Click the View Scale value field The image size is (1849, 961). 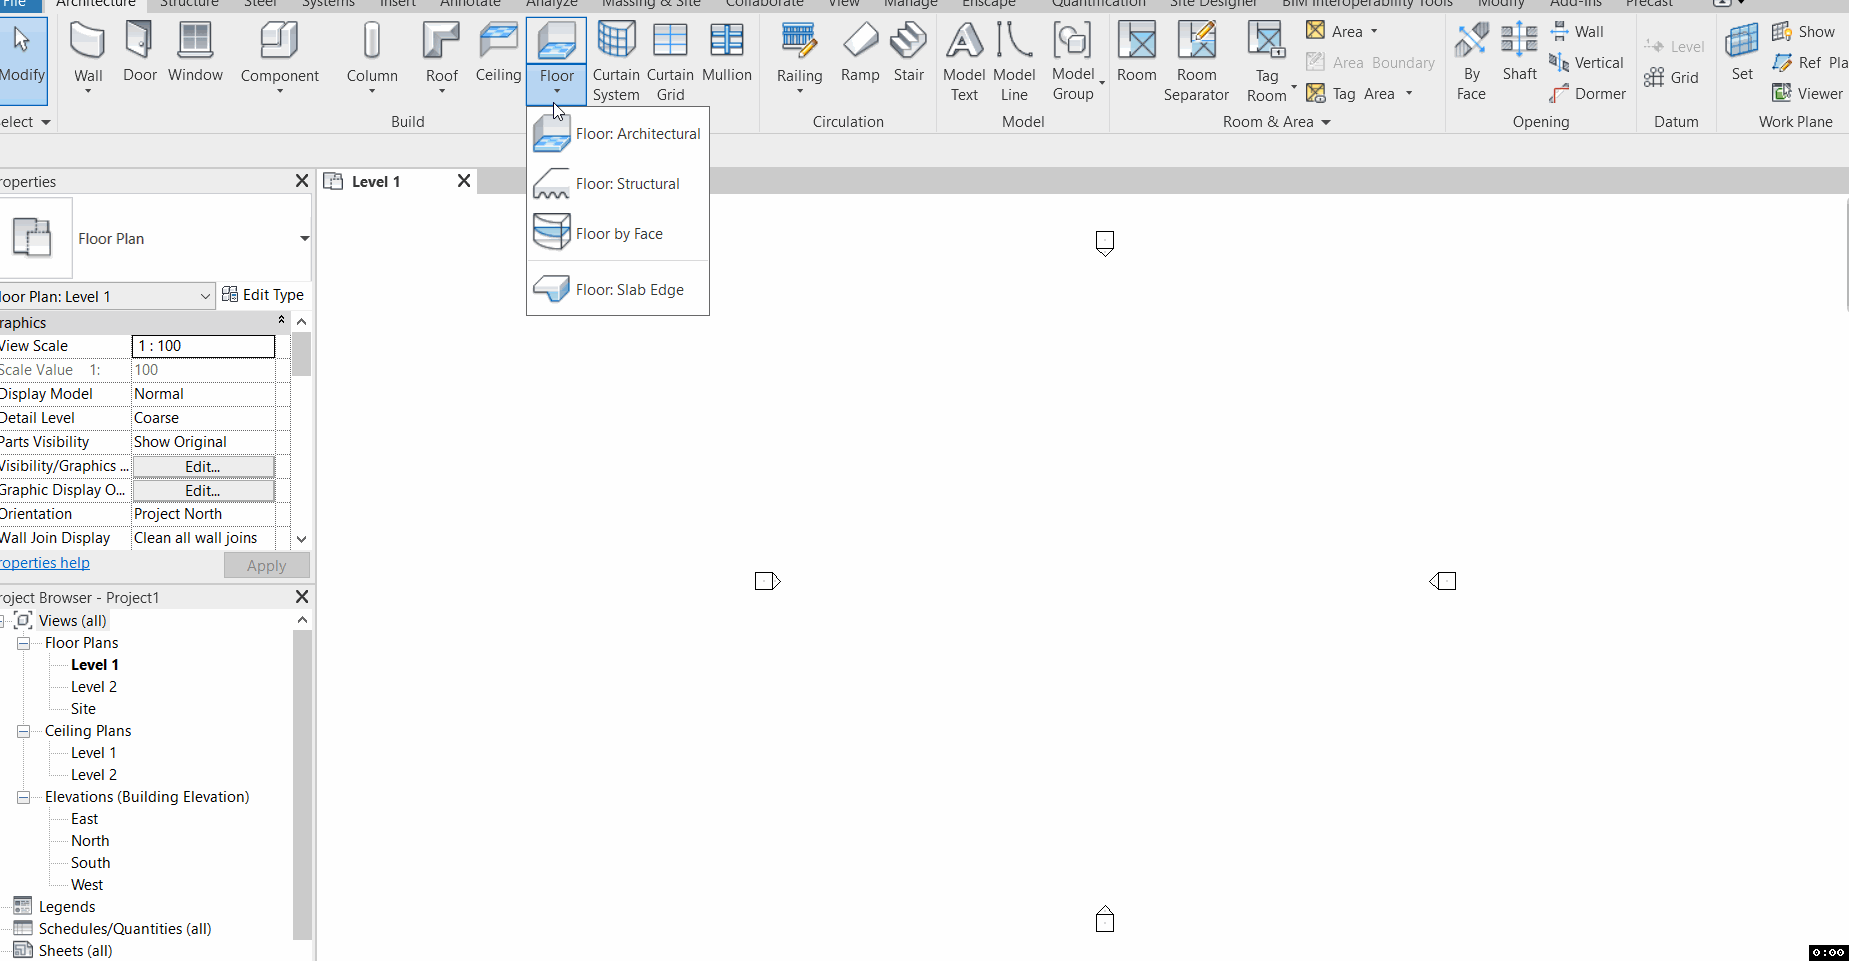tap(203, 345)
